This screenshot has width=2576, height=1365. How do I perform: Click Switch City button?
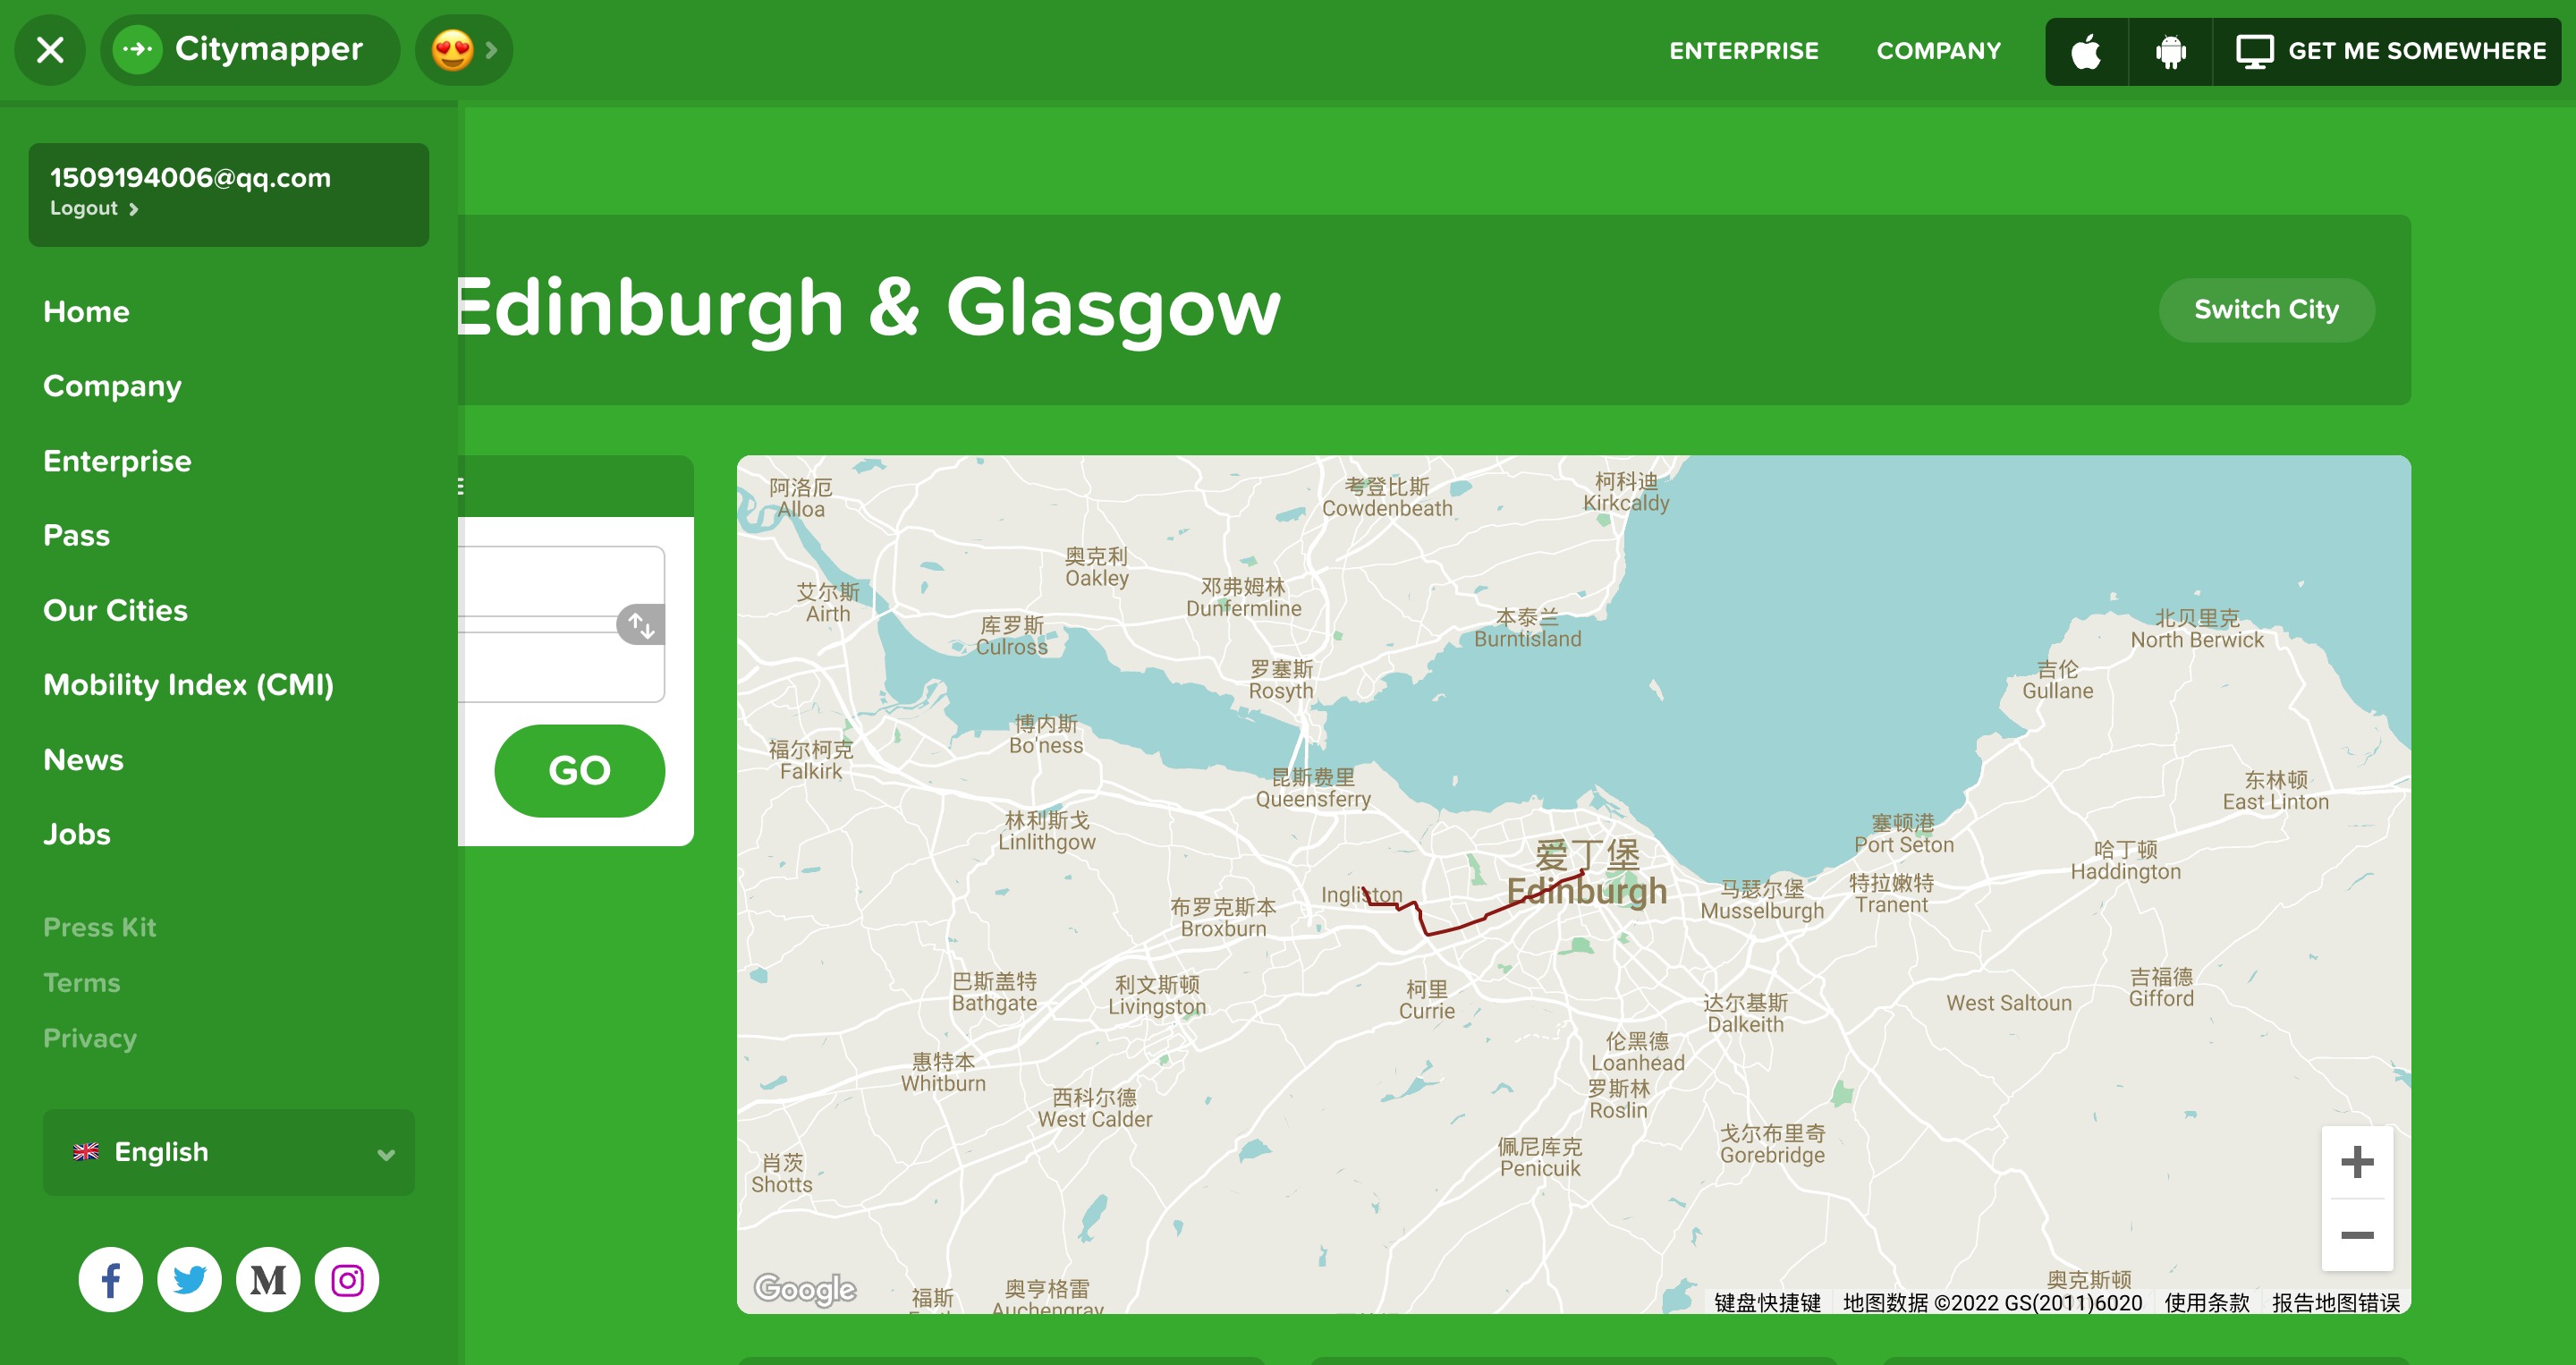(x=2266, y=310)
